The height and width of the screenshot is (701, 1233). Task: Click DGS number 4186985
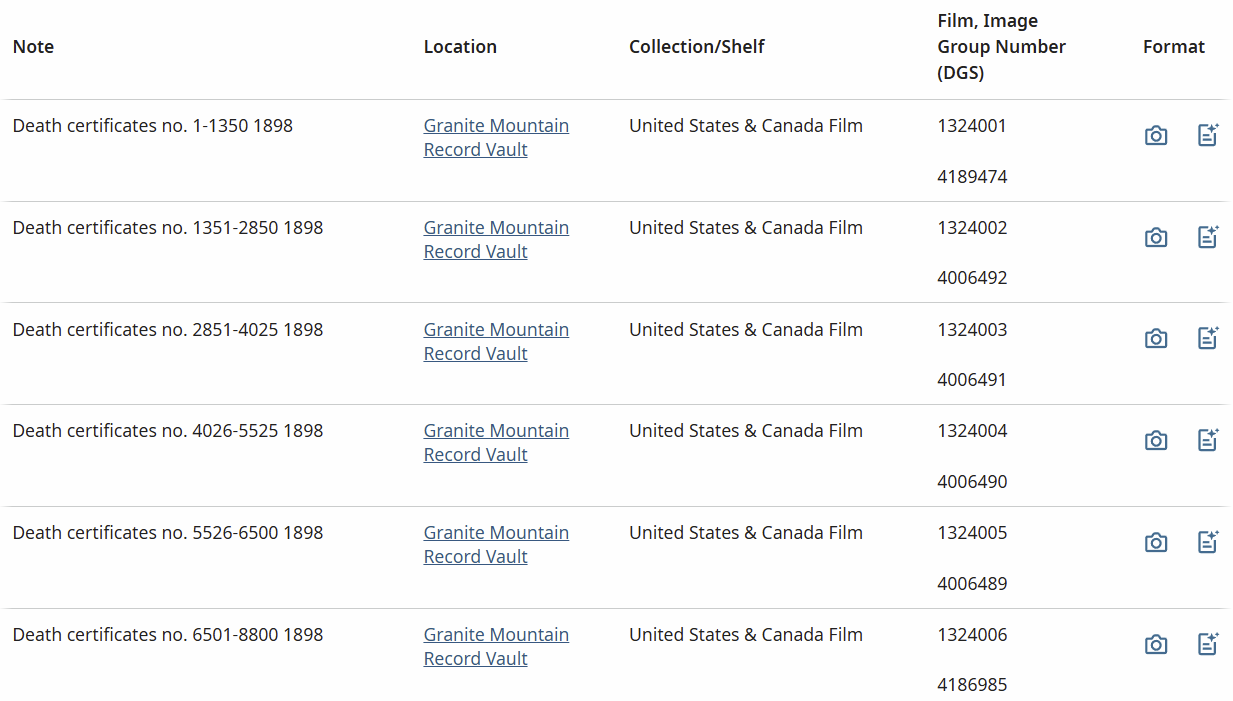click(972, 685)
